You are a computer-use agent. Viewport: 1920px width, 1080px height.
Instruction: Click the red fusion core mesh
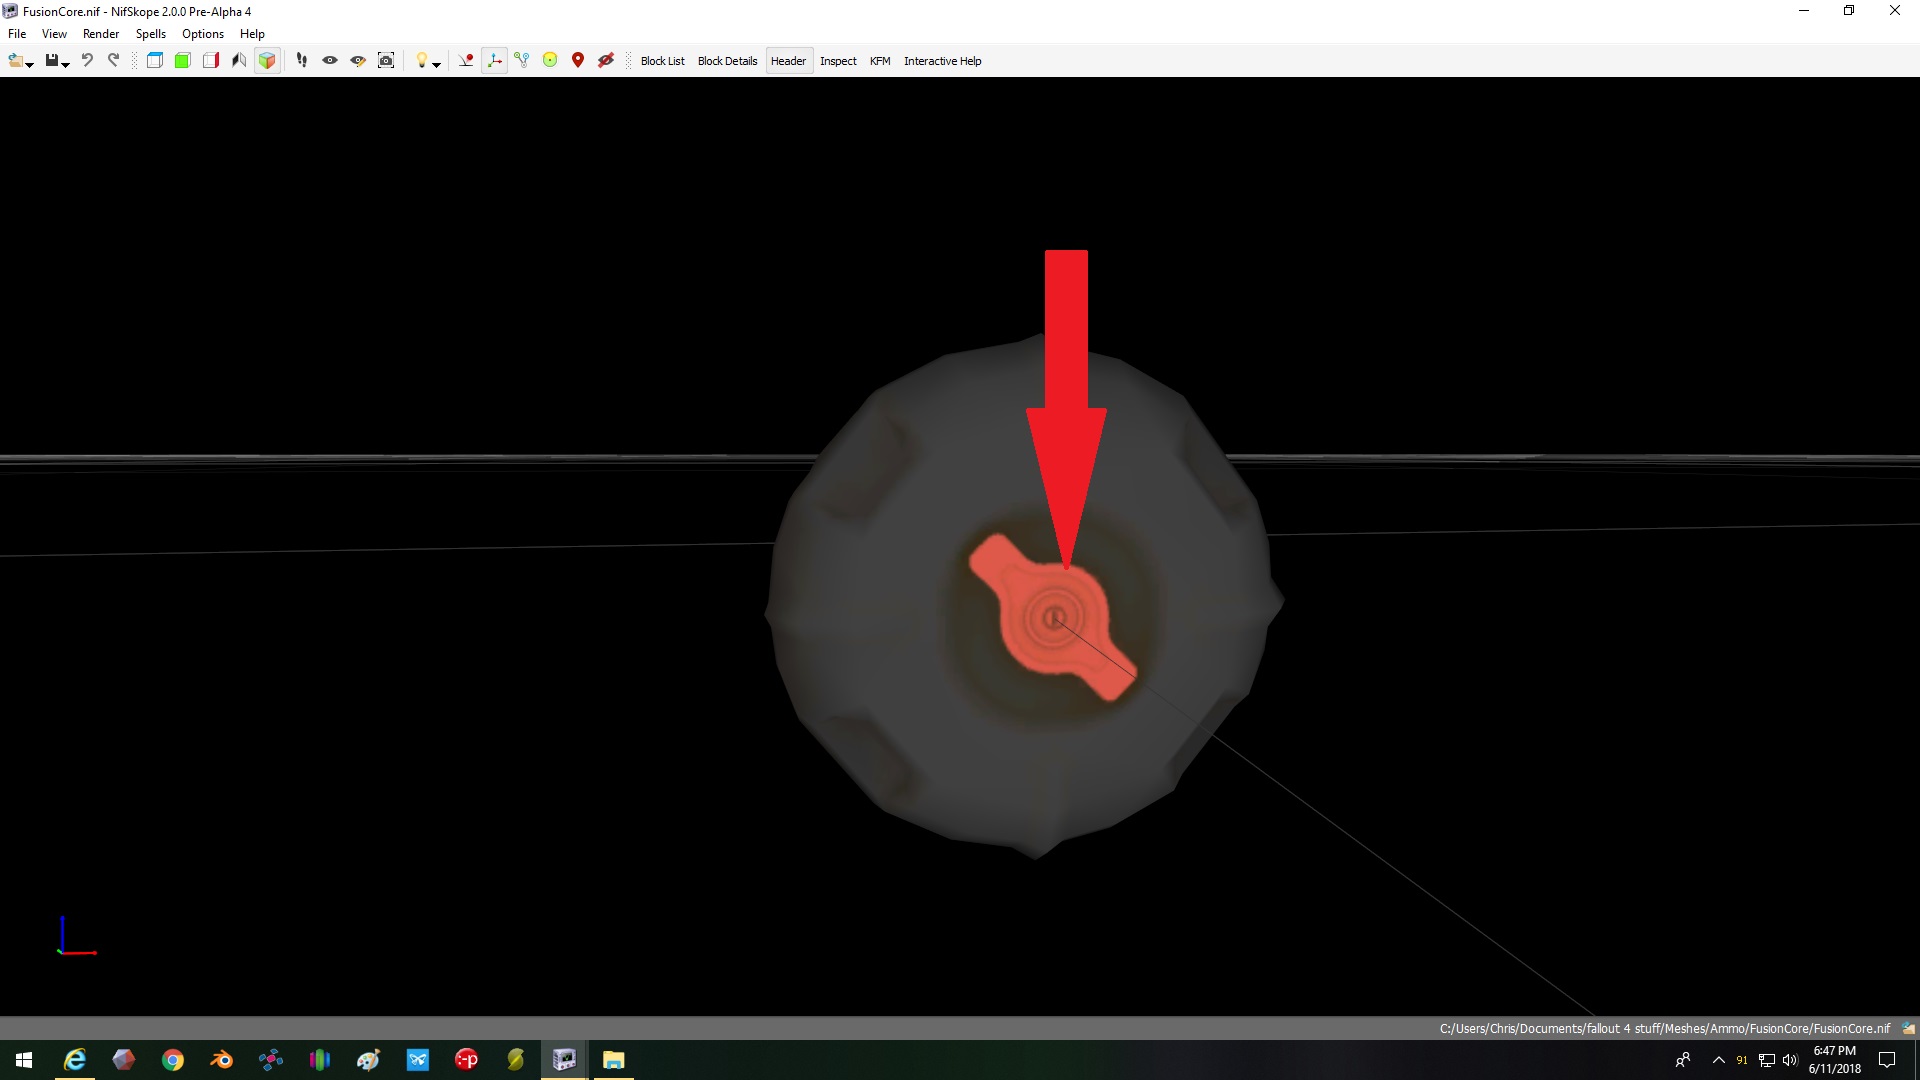click(1053, 618)
